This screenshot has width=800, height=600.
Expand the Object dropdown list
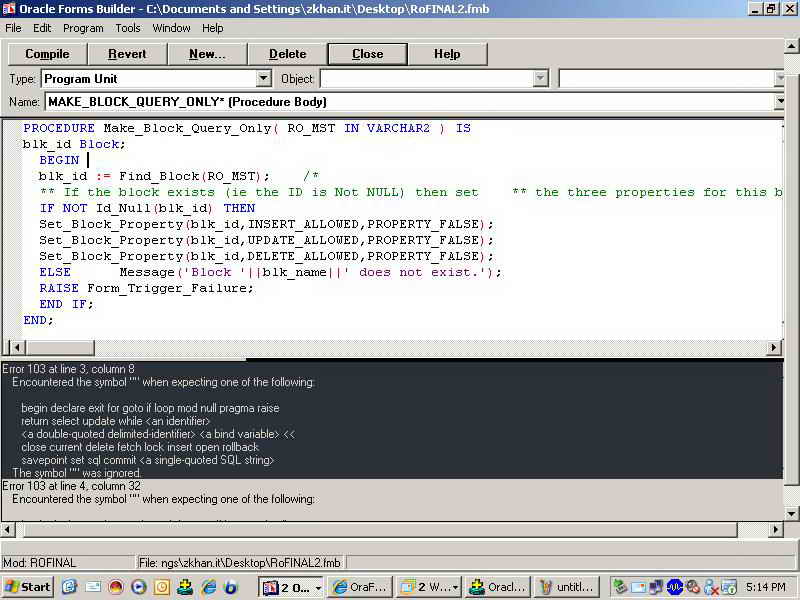click(541, 78)
